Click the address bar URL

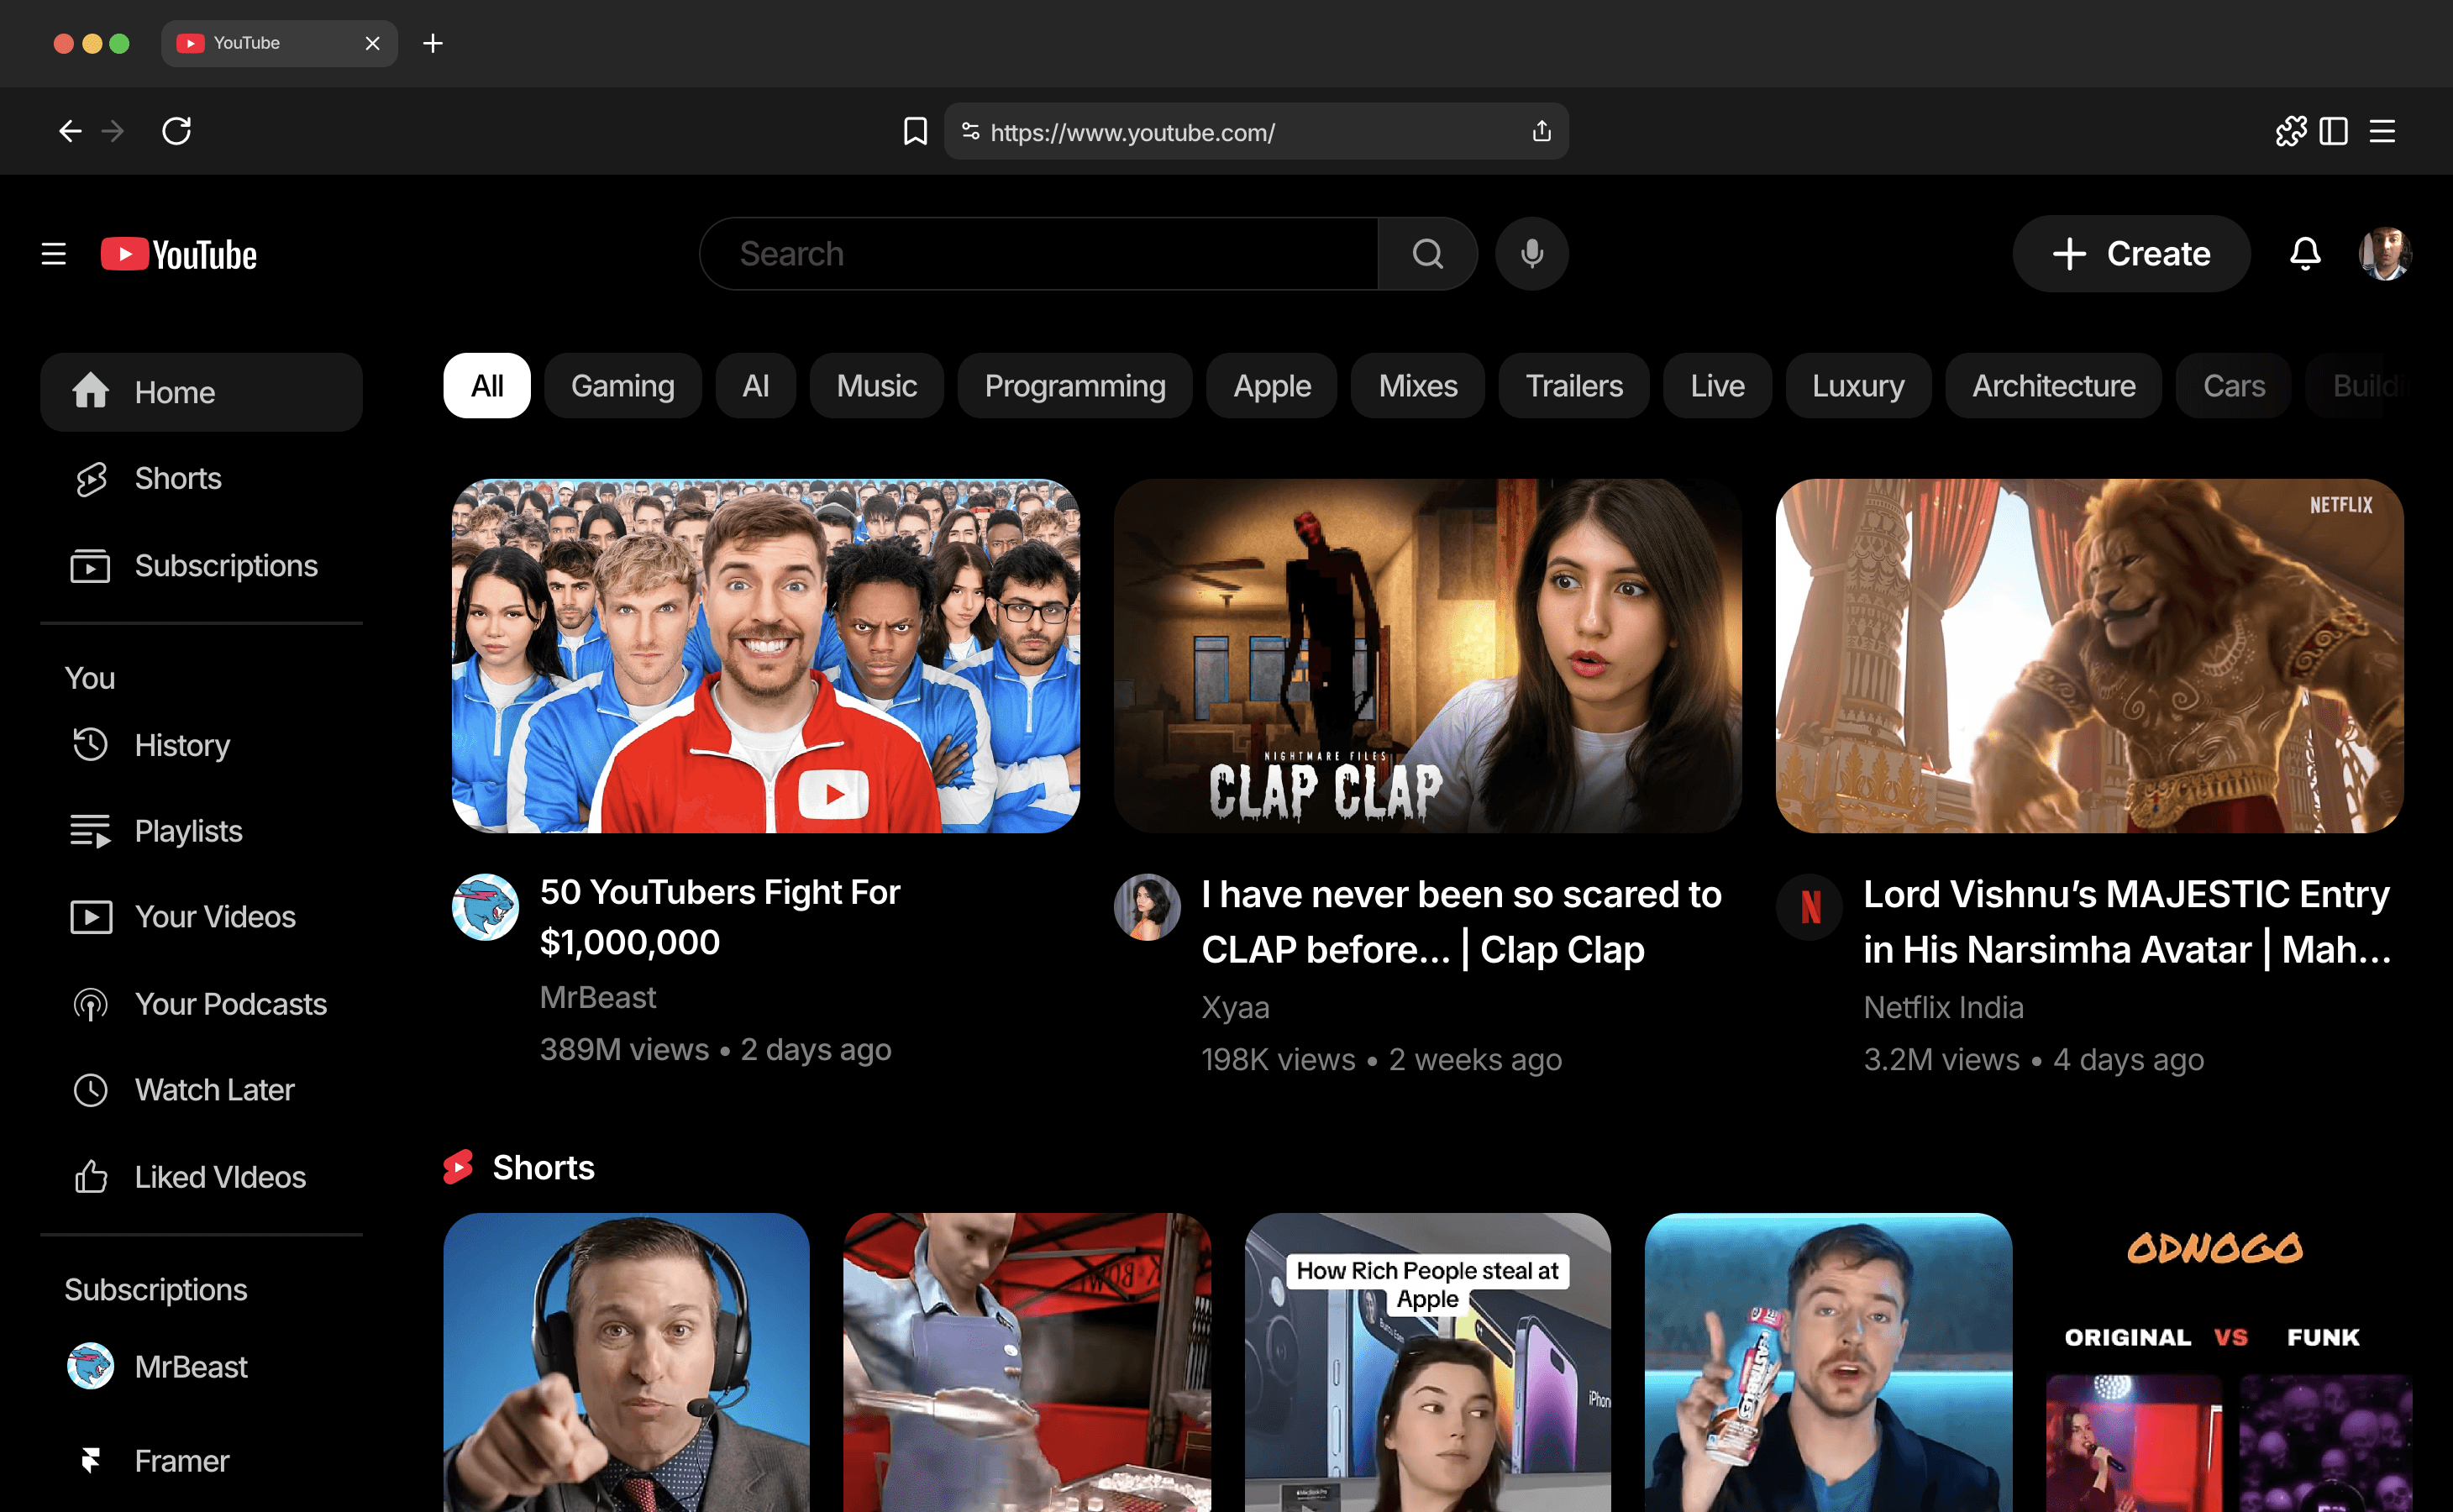click(1132, 132)
